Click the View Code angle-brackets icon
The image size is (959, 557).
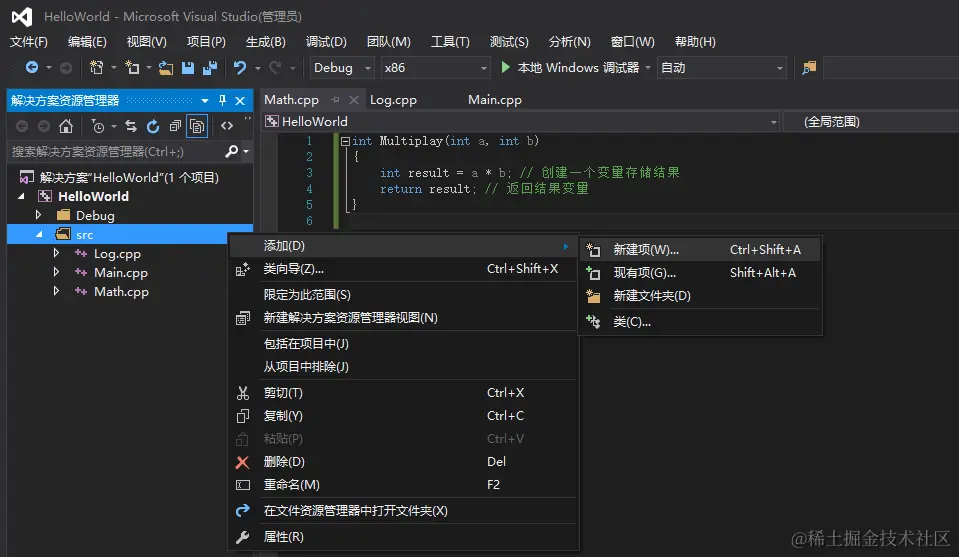pos(227,126)
